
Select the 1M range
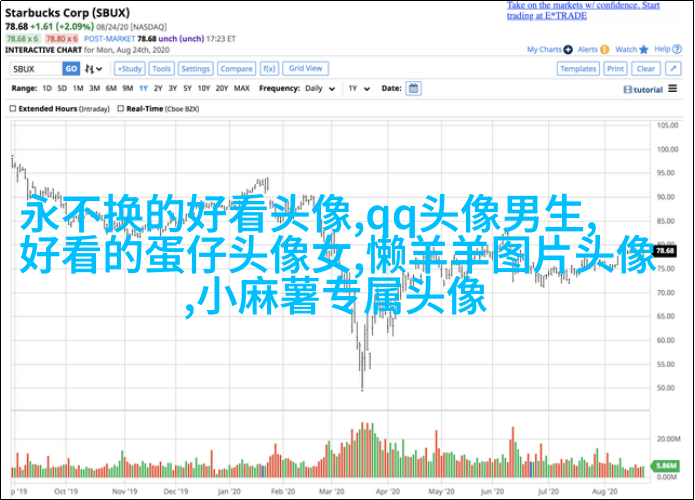78,88
